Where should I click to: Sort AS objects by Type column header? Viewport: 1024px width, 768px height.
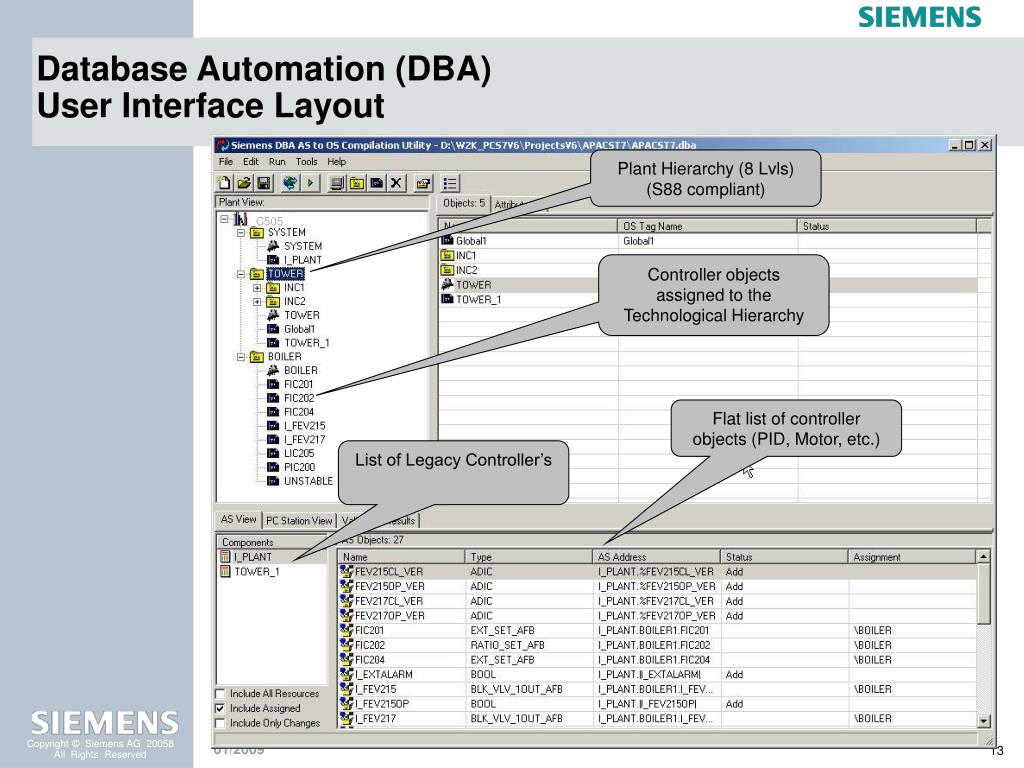(x=528, y=557)
